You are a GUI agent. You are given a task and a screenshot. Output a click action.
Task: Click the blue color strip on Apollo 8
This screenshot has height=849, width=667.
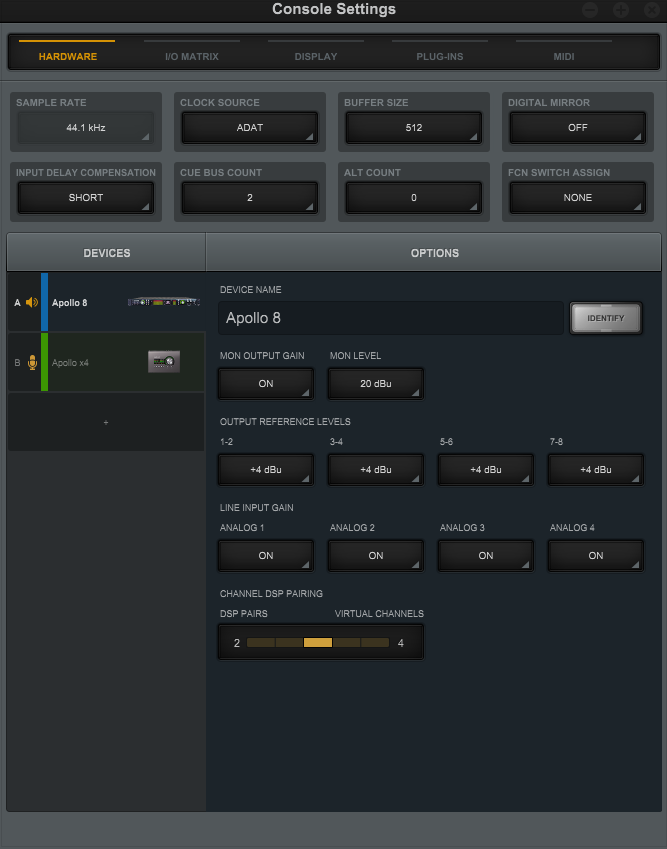(44, 302)
